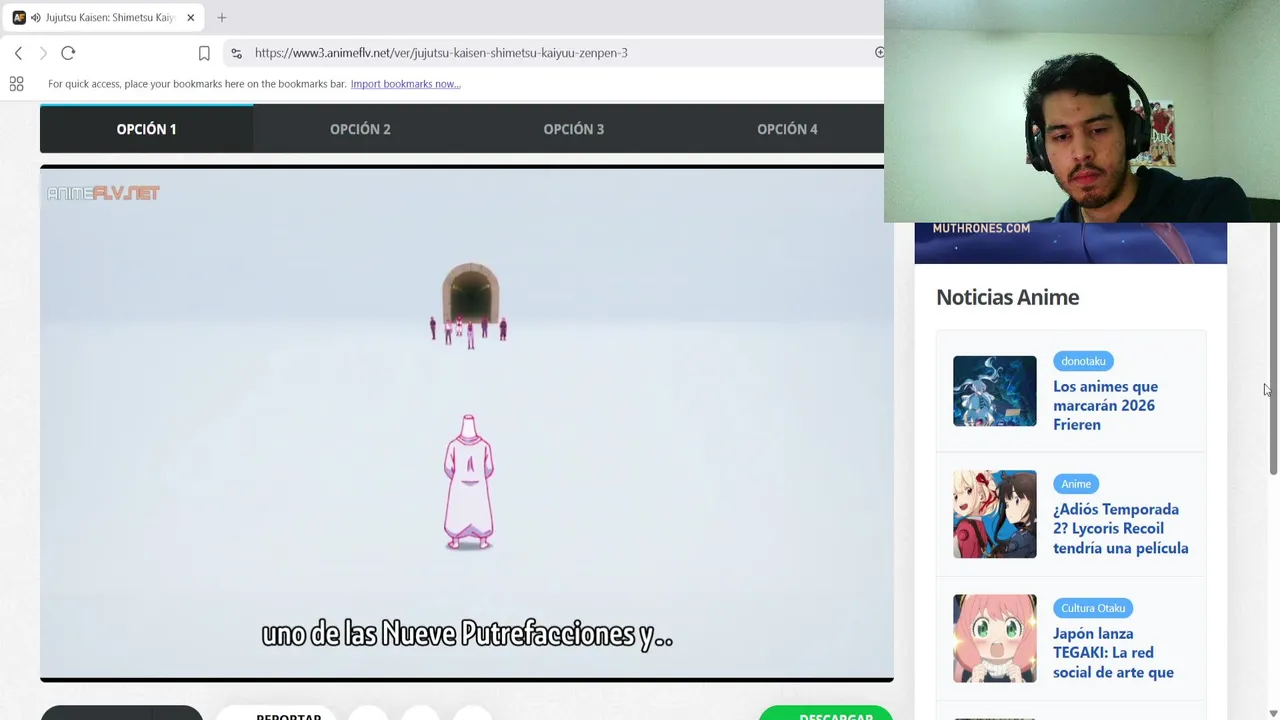
Task: Click the anime video player to pause
Action: tap(466, 424)
